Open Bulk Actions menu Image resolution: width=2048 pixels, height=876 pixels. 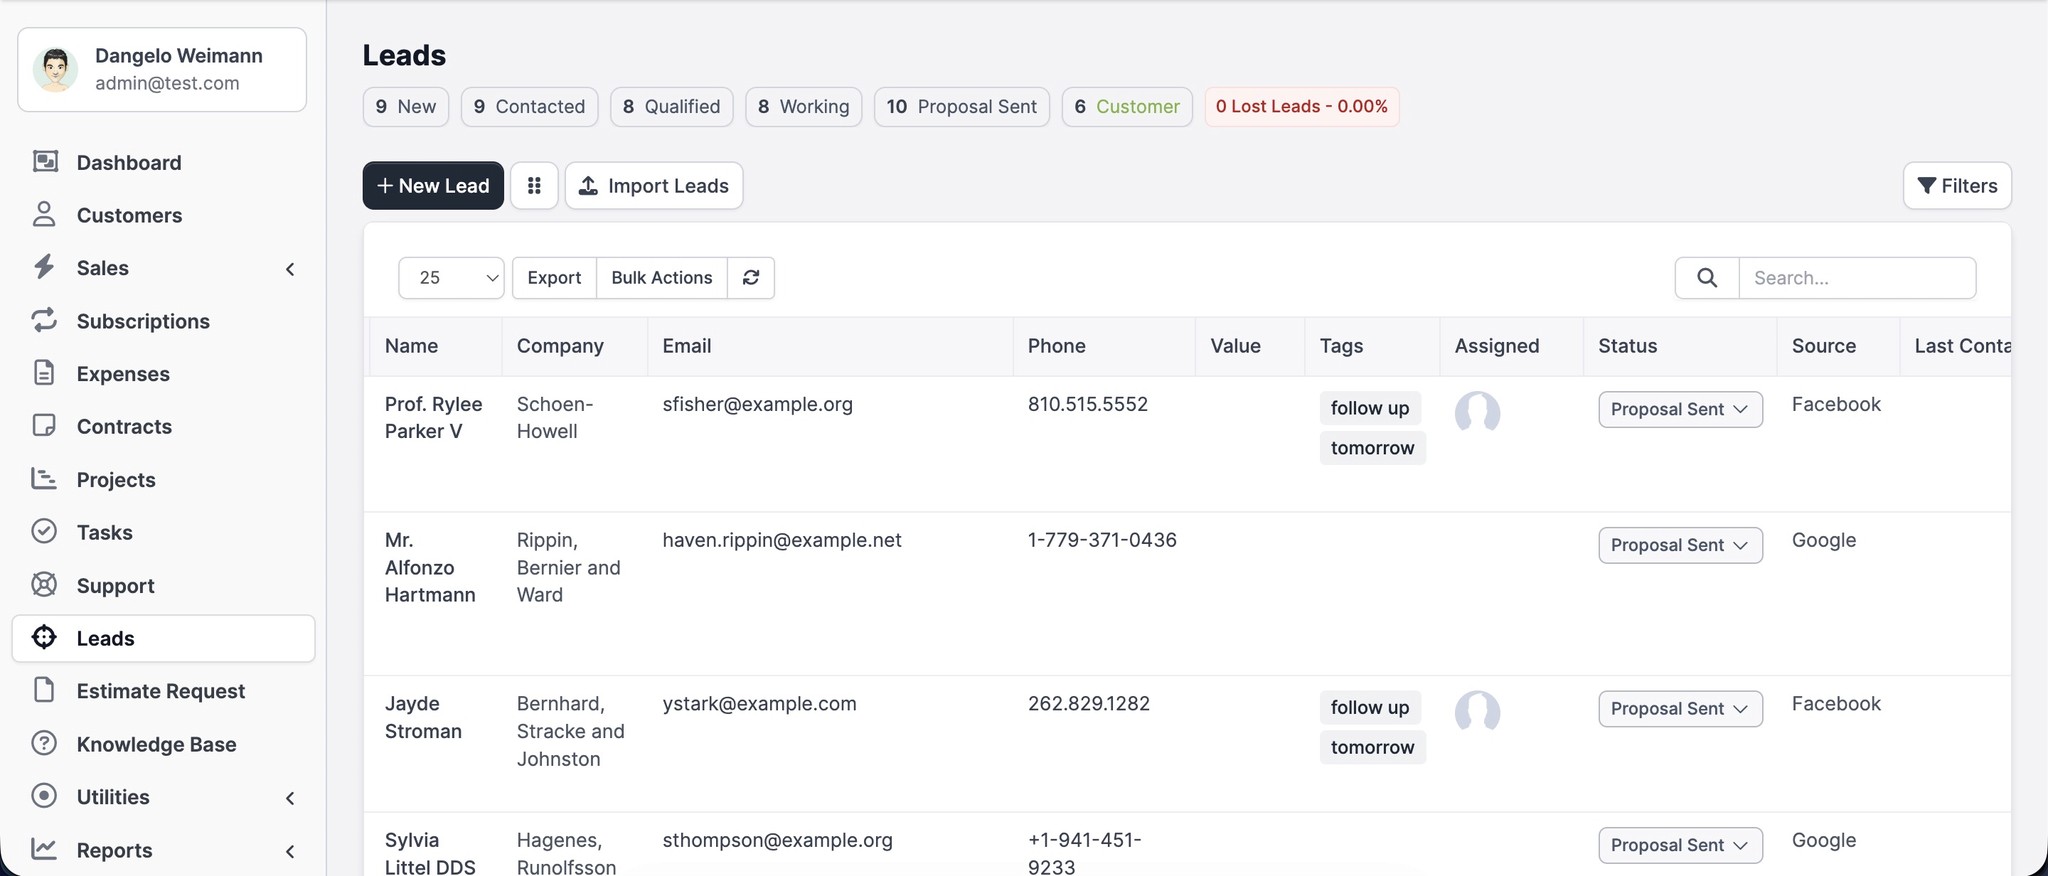tap(662, 278)
